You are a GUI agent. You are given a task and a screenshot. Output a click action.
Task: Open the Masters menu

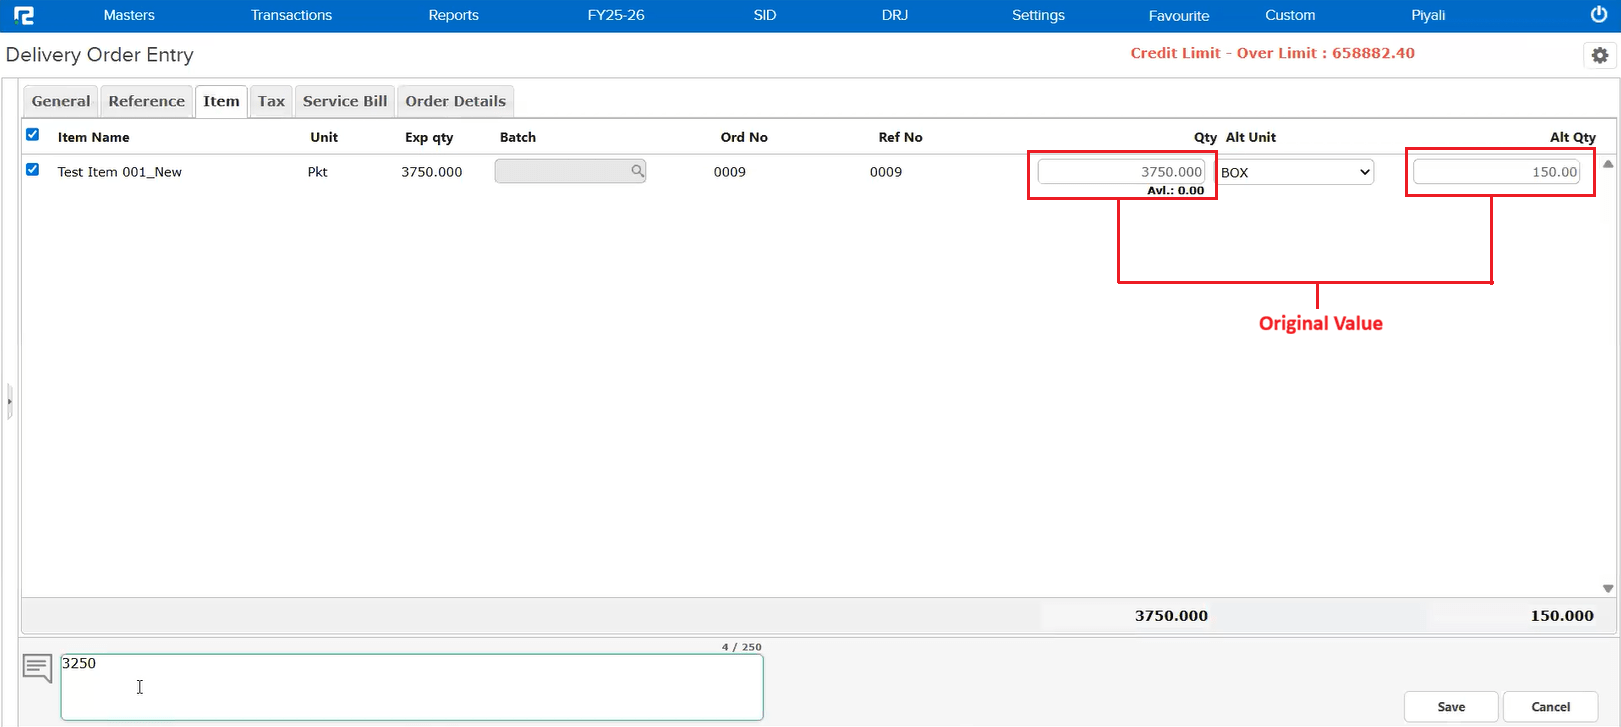click(x=129, y=15)
